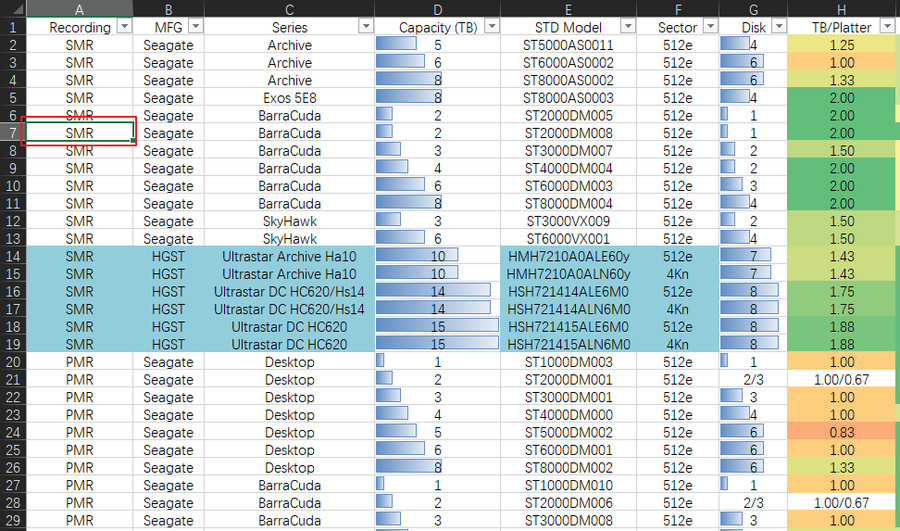
Task: Select the PMR cell in row 20
Action: (80, 362)
